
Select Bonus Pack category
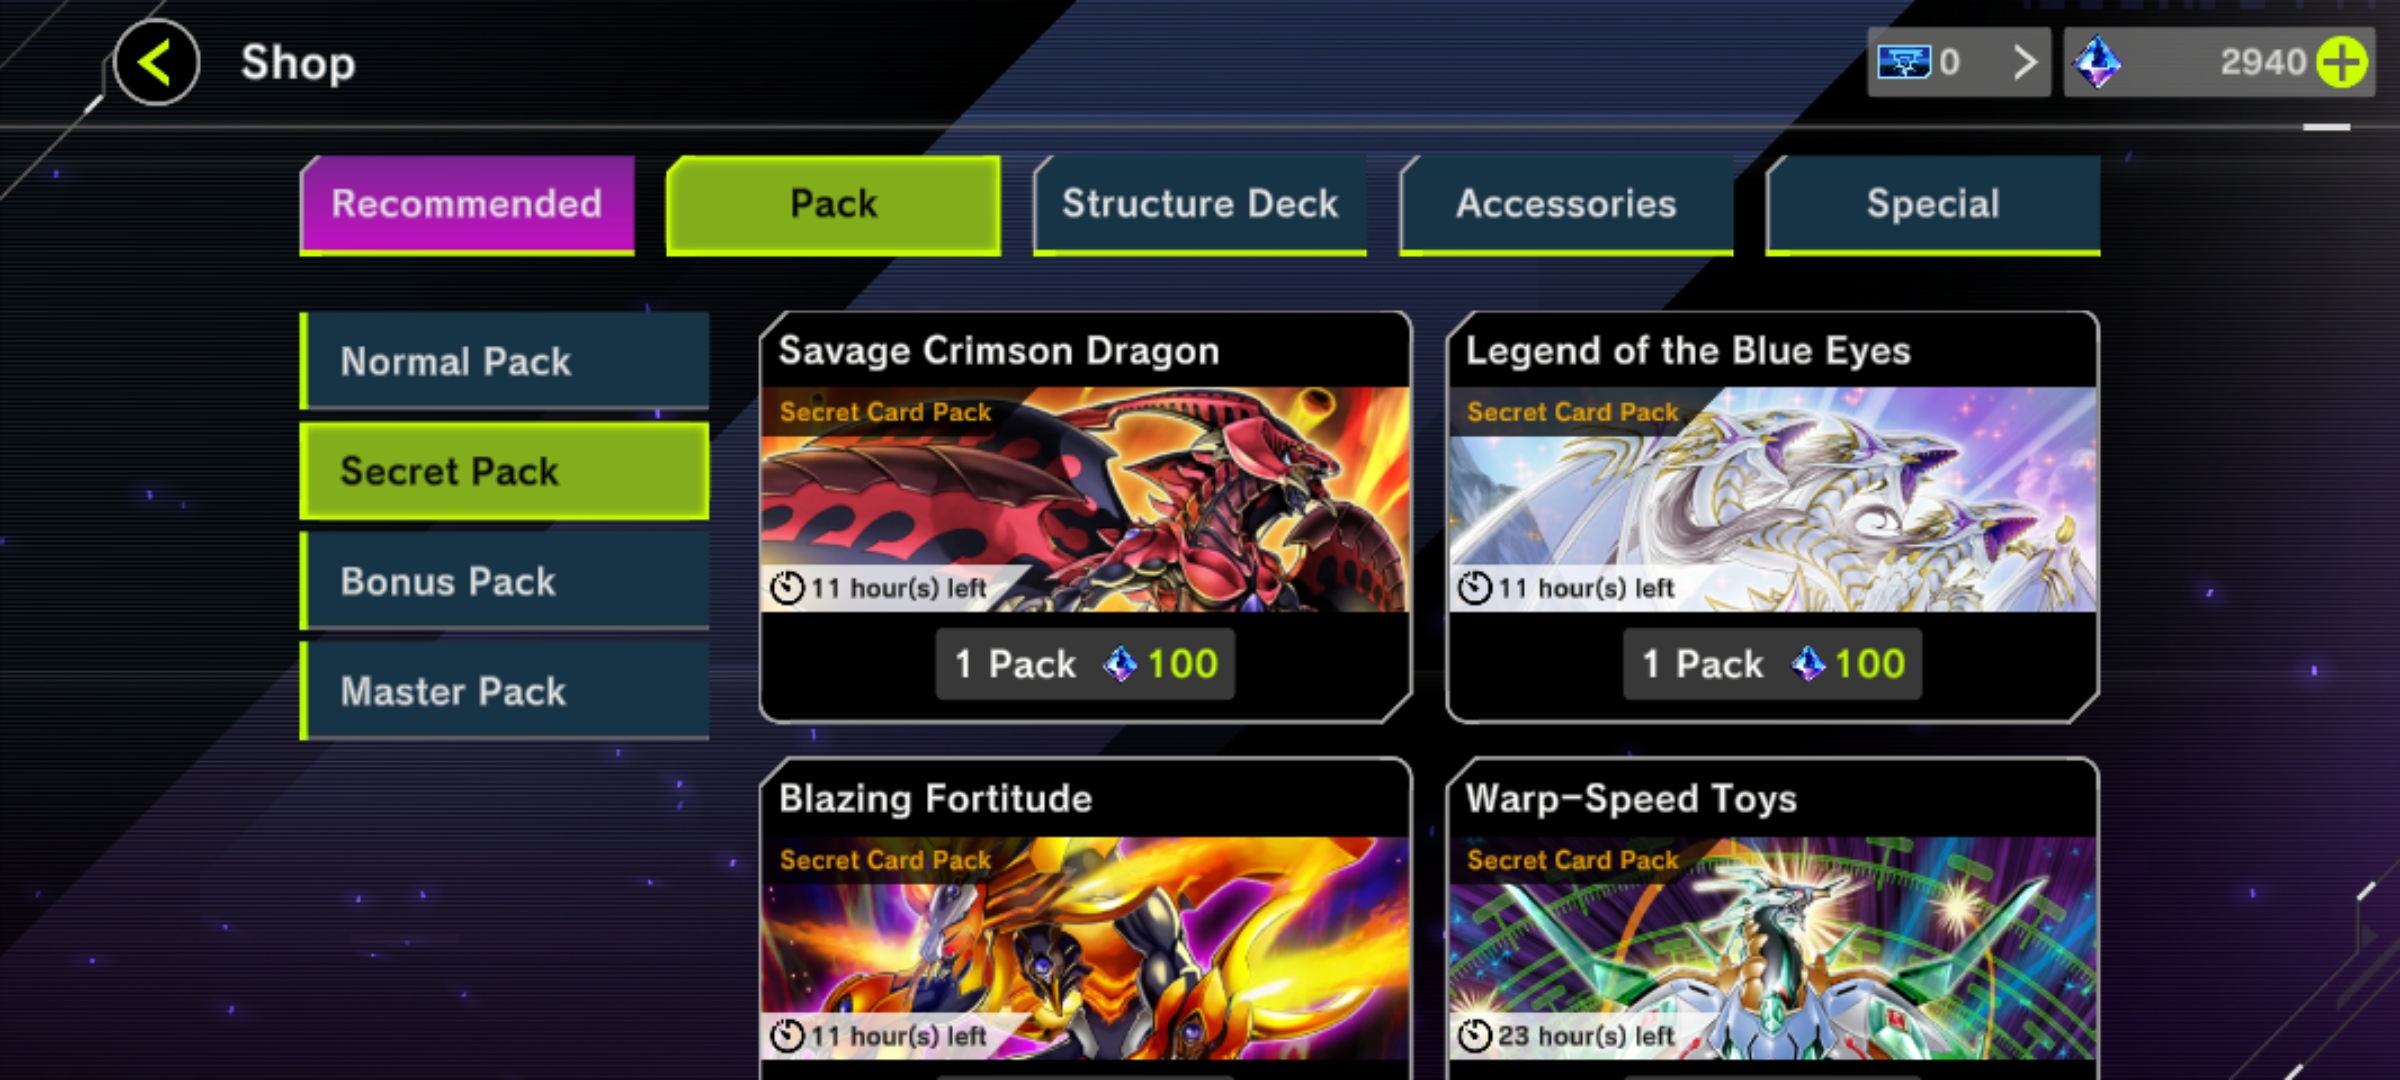505,581
